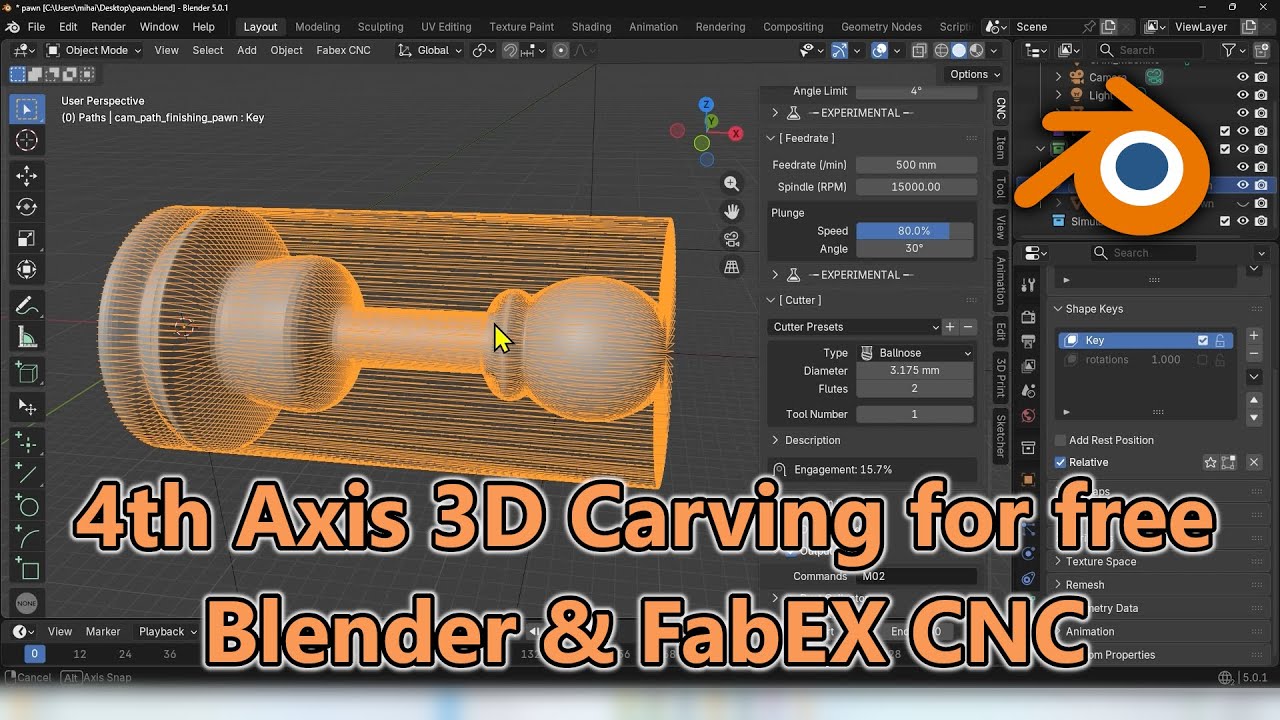This screenshot has height=720, width=1280.
Task: Enable Add Rest Position checkbox
Action: pyautogui.click(x=1061, y=440)
